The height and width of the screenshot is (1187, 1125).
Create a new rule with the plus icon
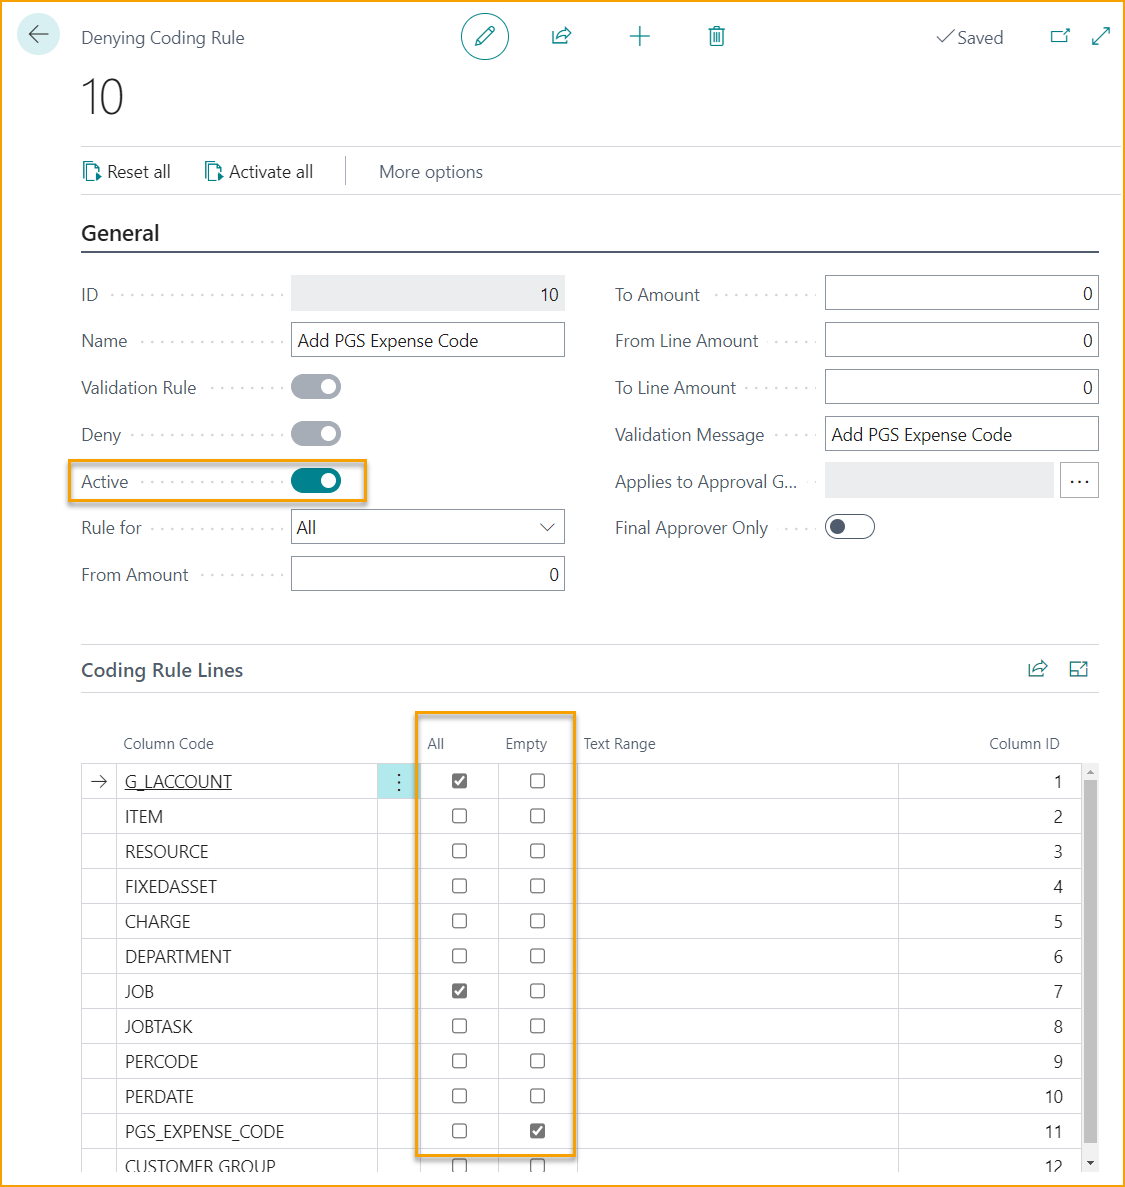[x=639, y=36]
